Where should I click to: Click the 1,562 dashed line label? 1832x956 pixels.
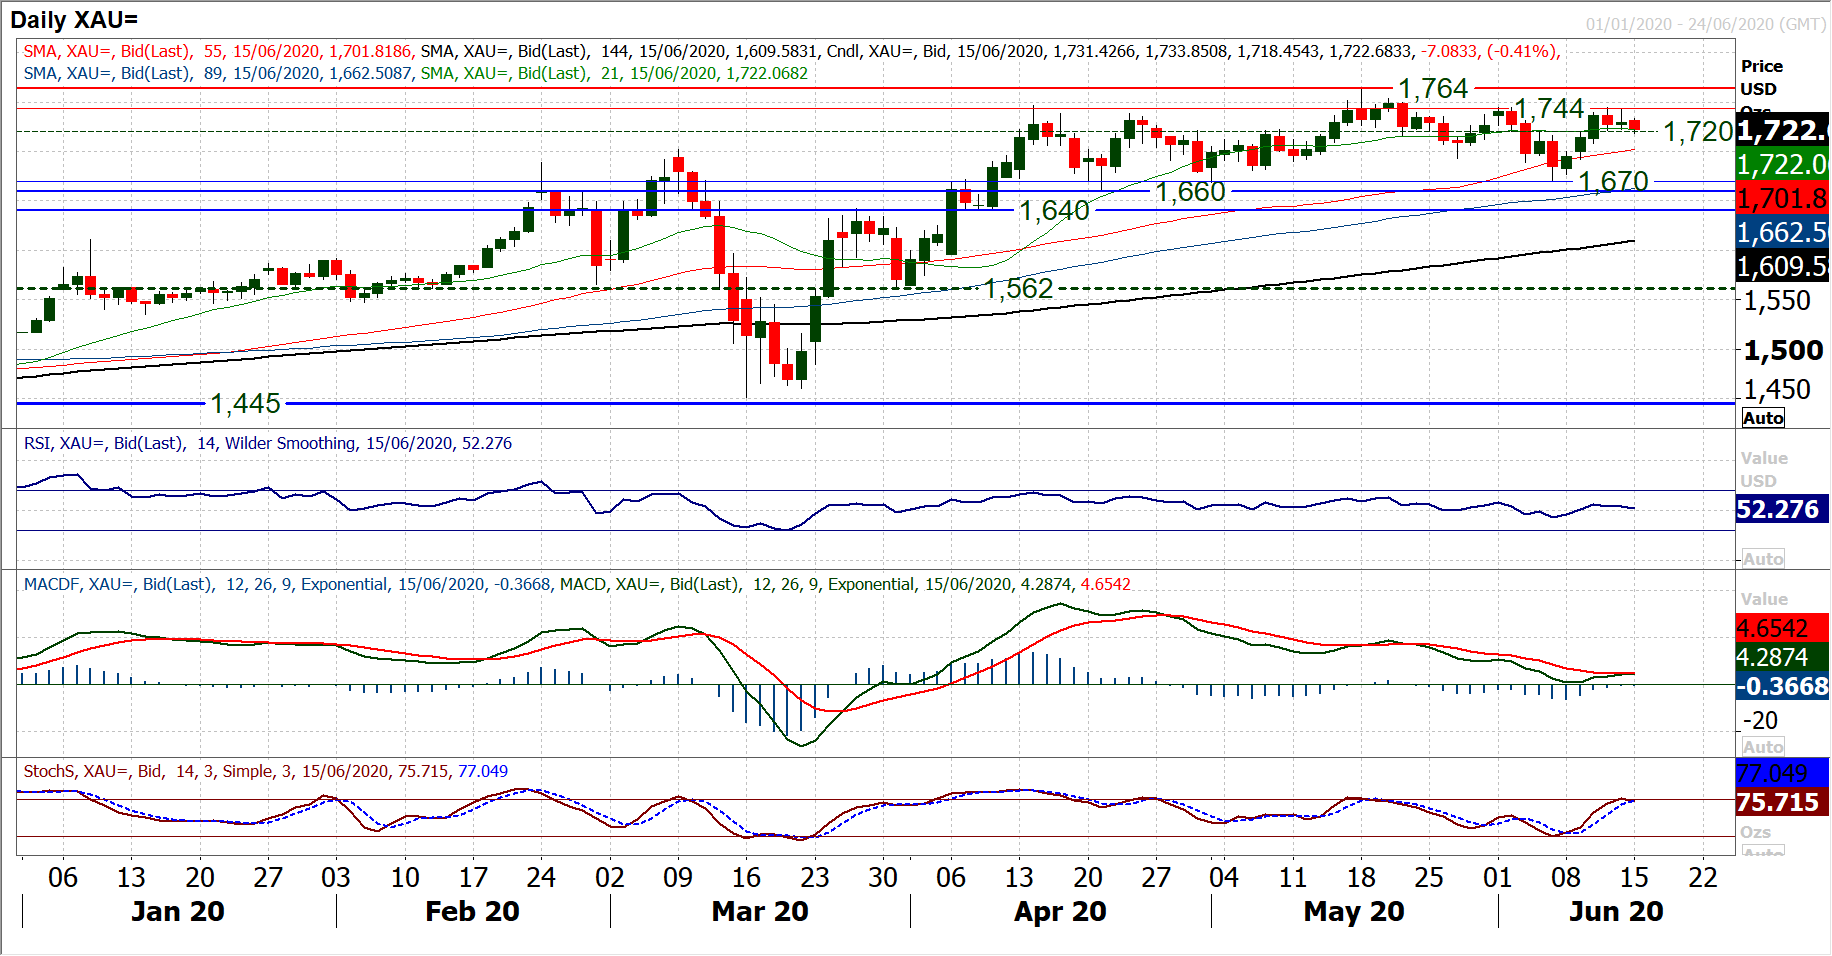click(x=1018, y=288)
